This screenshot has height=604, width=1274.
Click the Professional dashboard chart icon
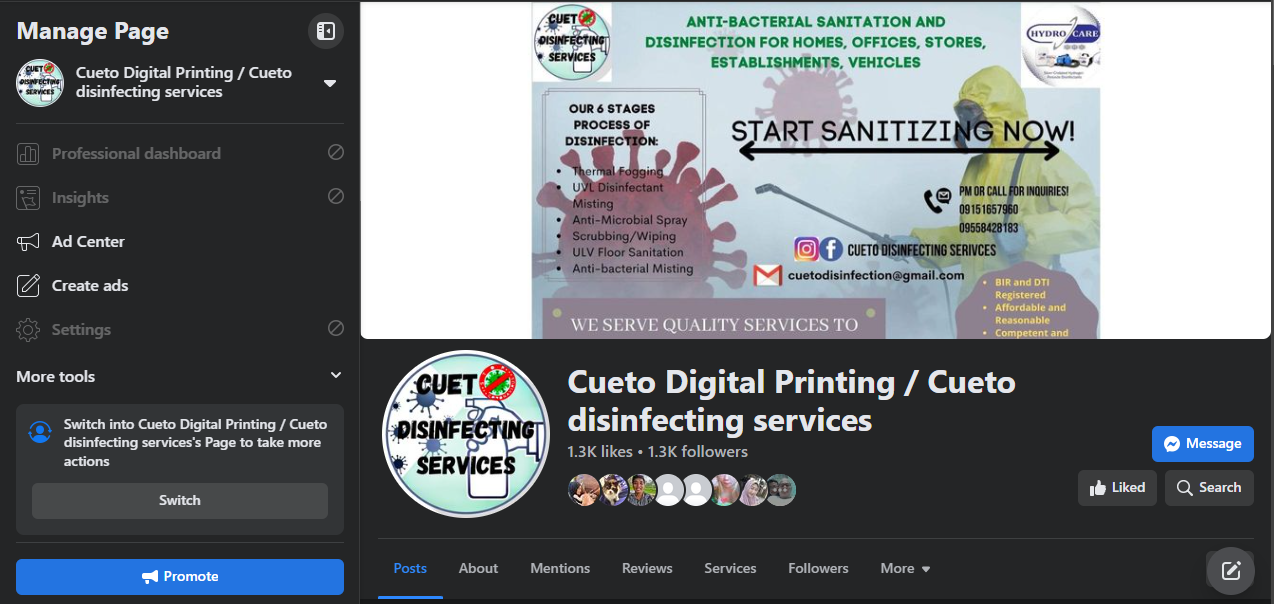[28, 154]
